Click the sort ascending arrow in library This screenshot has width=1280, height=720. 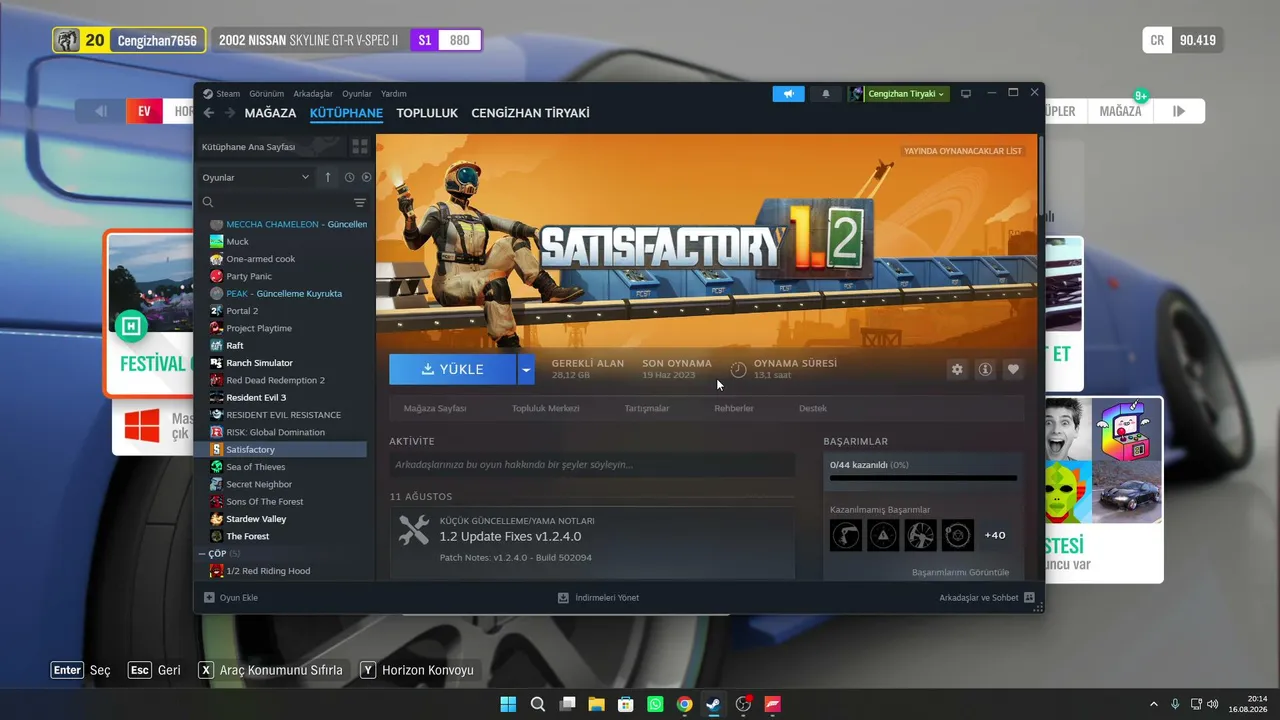pos(328,177)
